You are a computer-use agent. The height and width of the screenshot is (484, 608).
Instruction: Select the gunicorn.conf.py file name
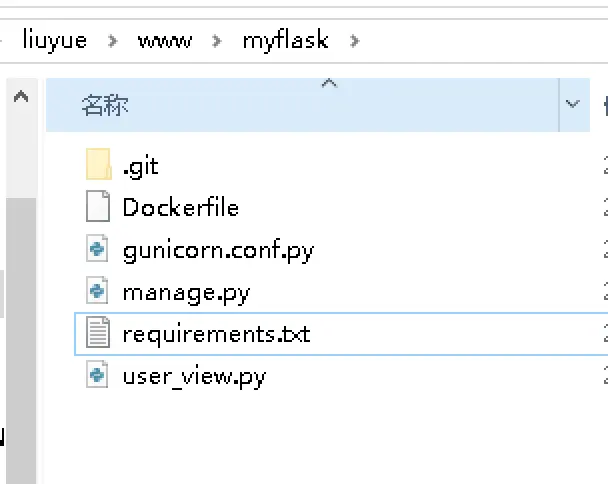point(218,250)
